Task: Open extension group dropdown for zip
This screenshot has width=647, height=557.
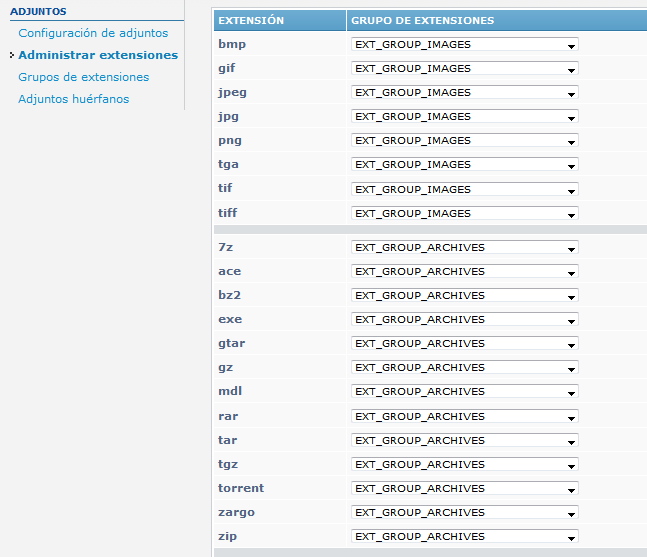Action: coord(464,537)
